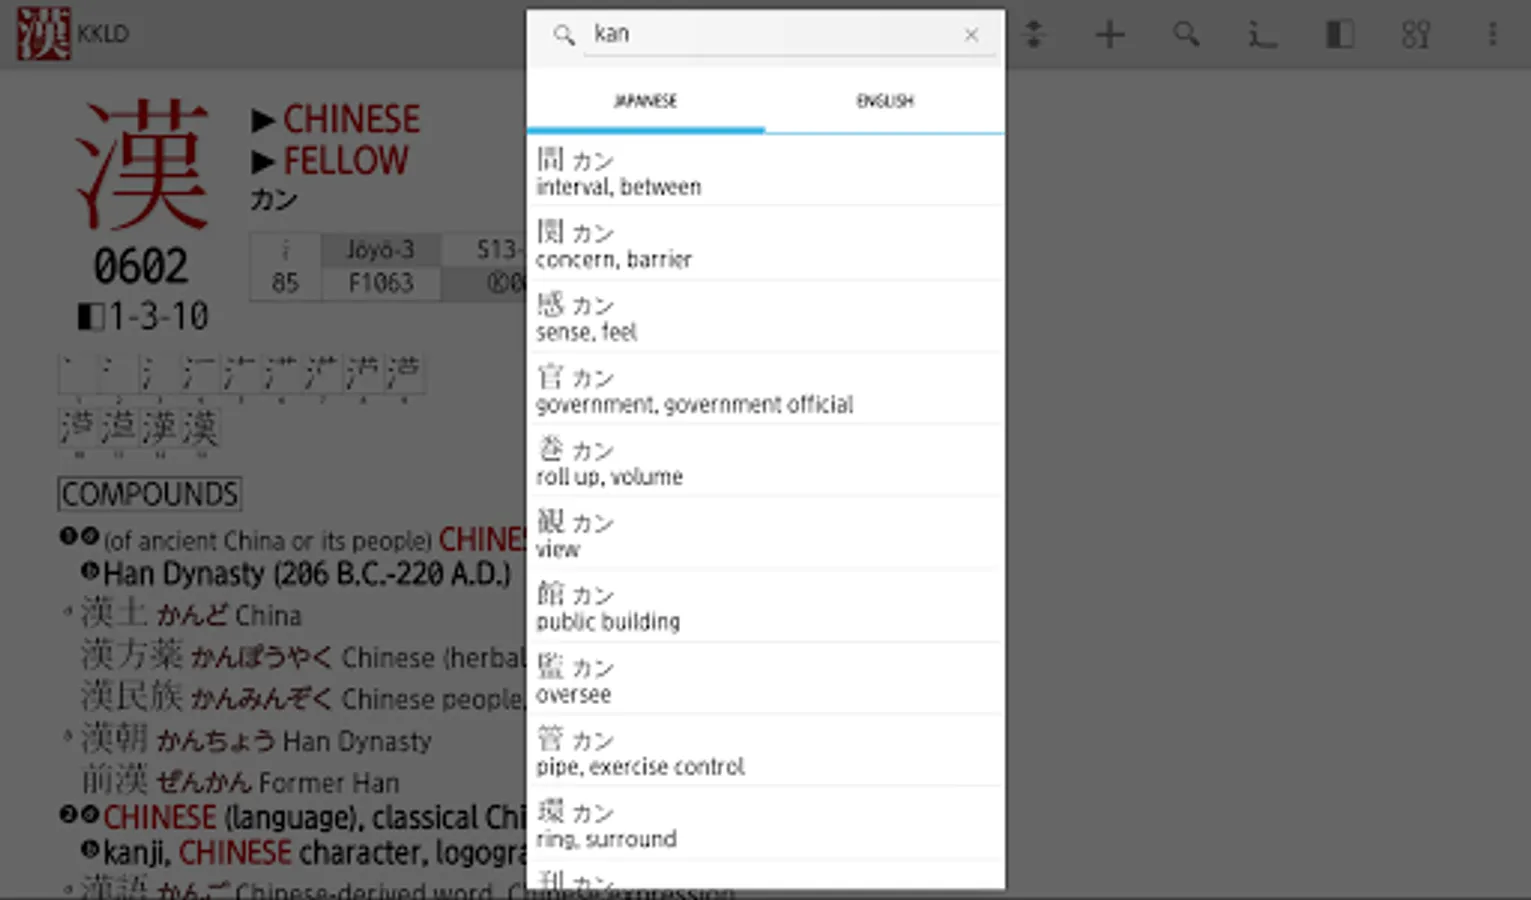This screenshot has width=1531, height=900.
Task: Select result 官 government official
Action: (x=765, y=389)
